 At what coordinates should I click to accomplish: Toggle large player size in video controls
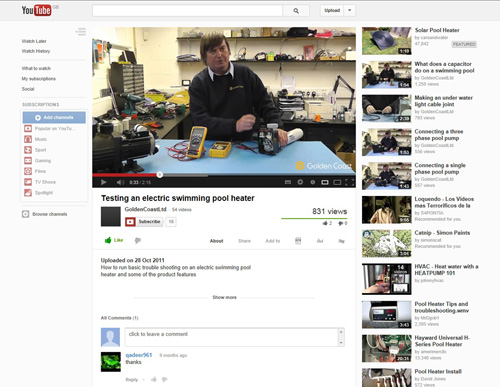click(337, 182)
